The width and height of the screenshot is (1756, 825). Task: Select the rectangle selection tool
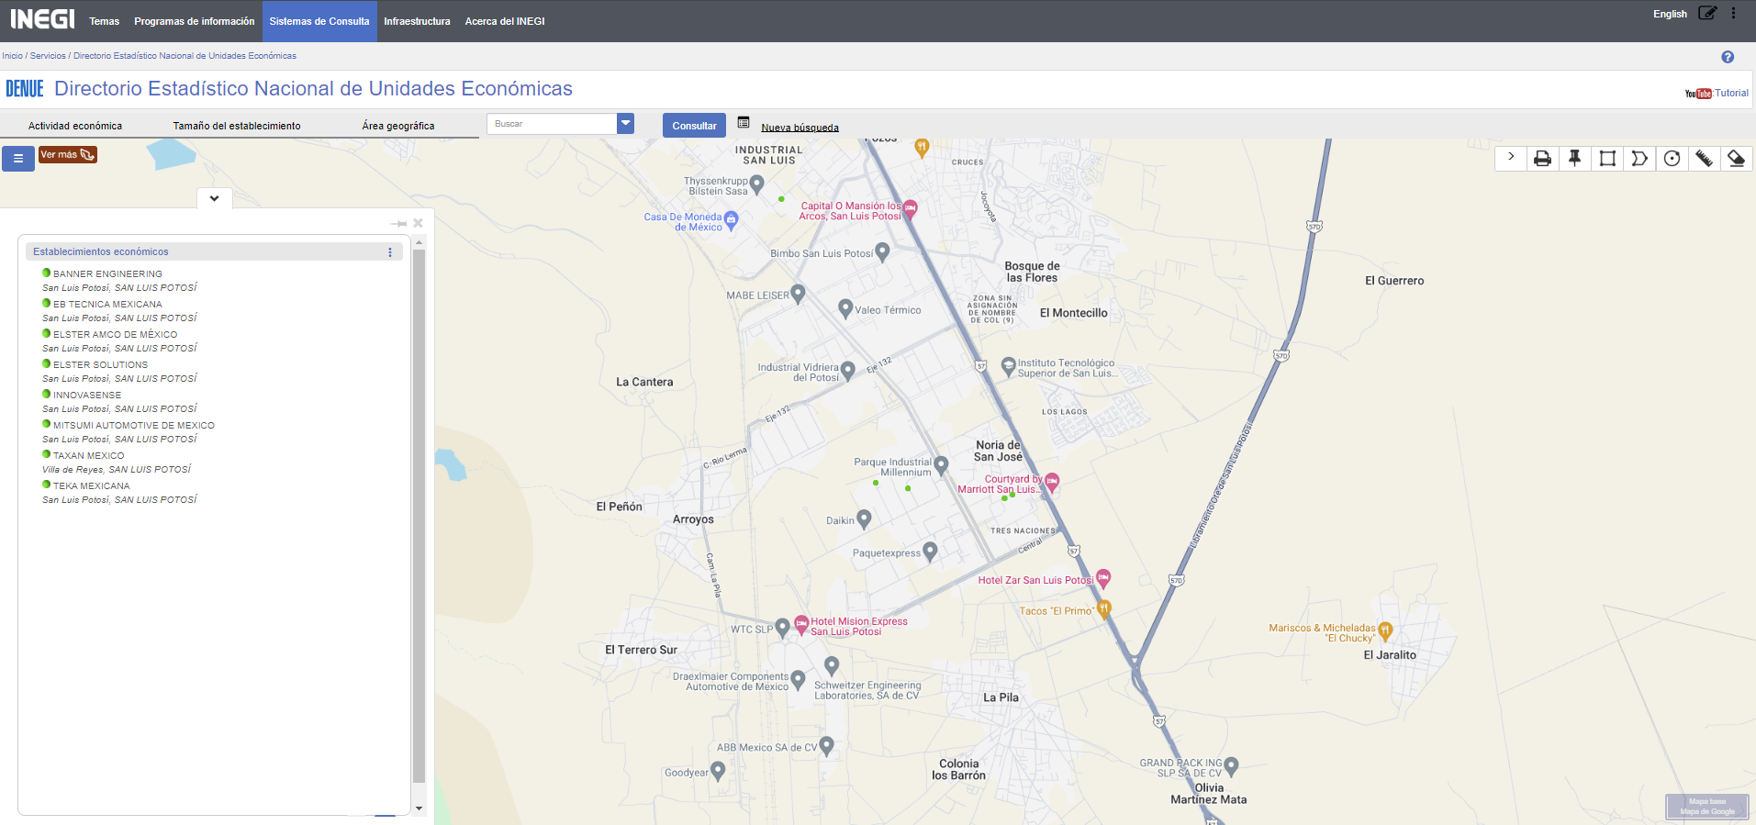[x=1607, y=159]
